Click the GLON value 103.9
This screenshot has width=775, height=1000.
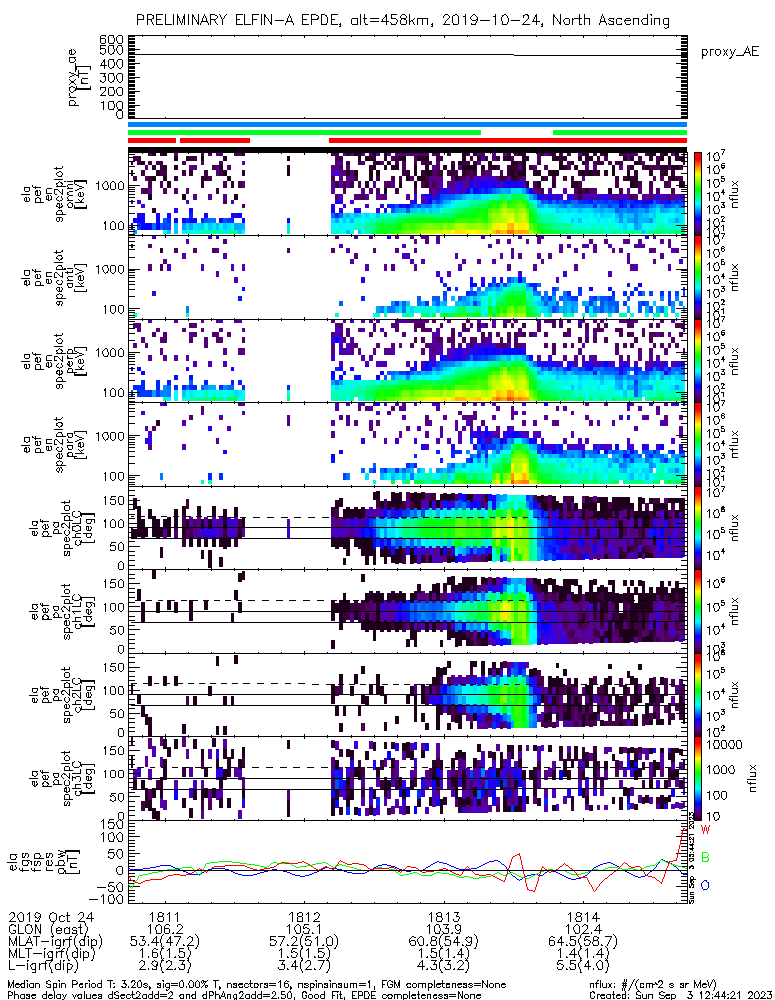443,929
